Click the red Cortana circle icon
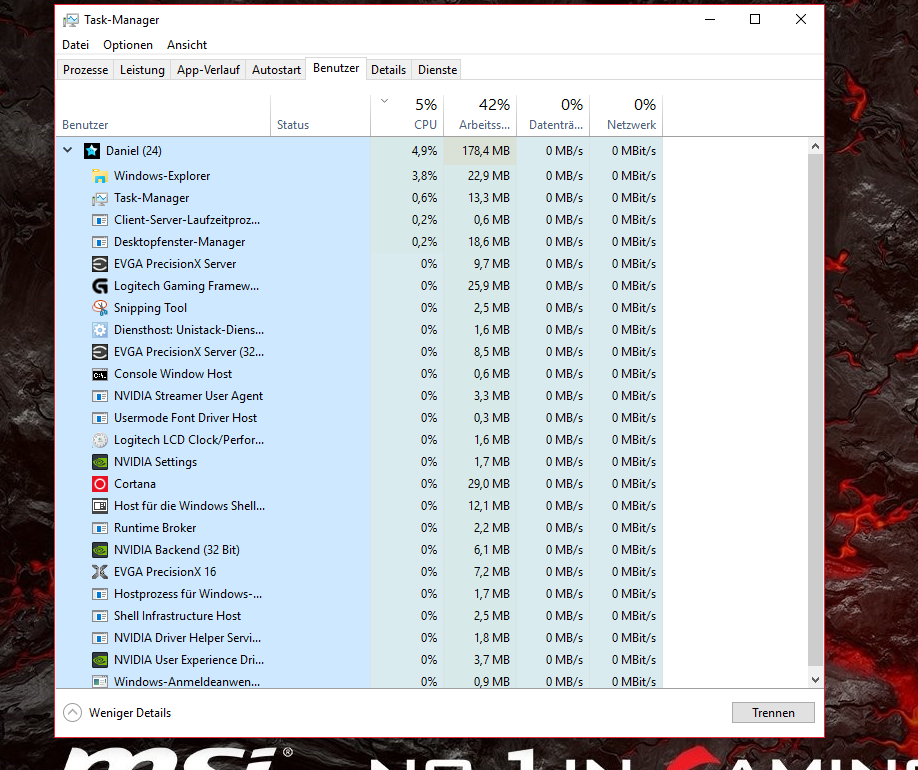 click(x=100, y=484)
